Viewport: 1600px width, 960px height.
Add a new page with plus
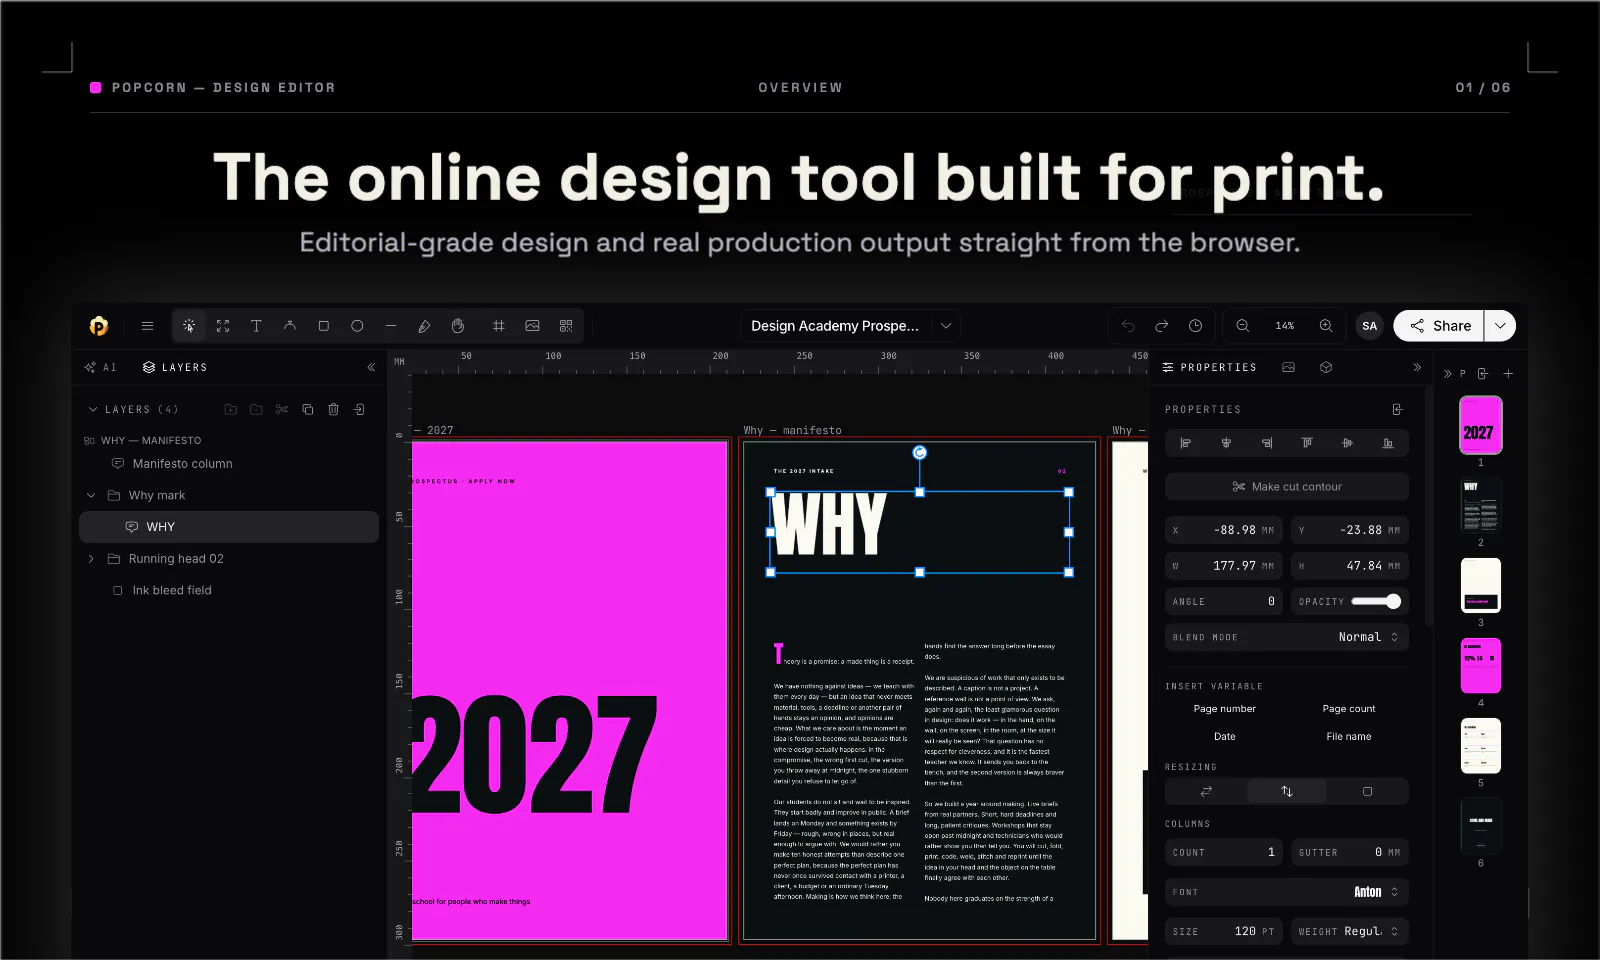1508,374
